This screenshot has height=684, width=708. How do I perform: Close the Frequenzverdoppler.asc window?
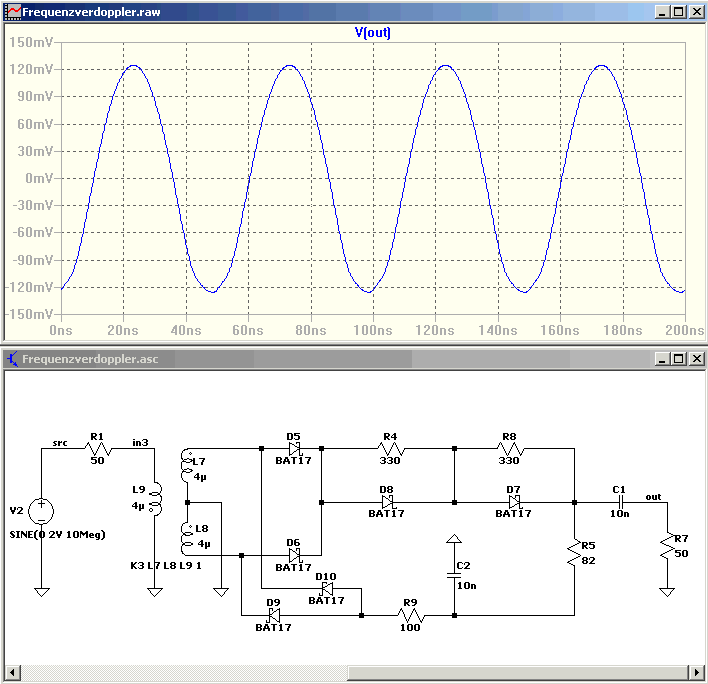click(696, 359)
